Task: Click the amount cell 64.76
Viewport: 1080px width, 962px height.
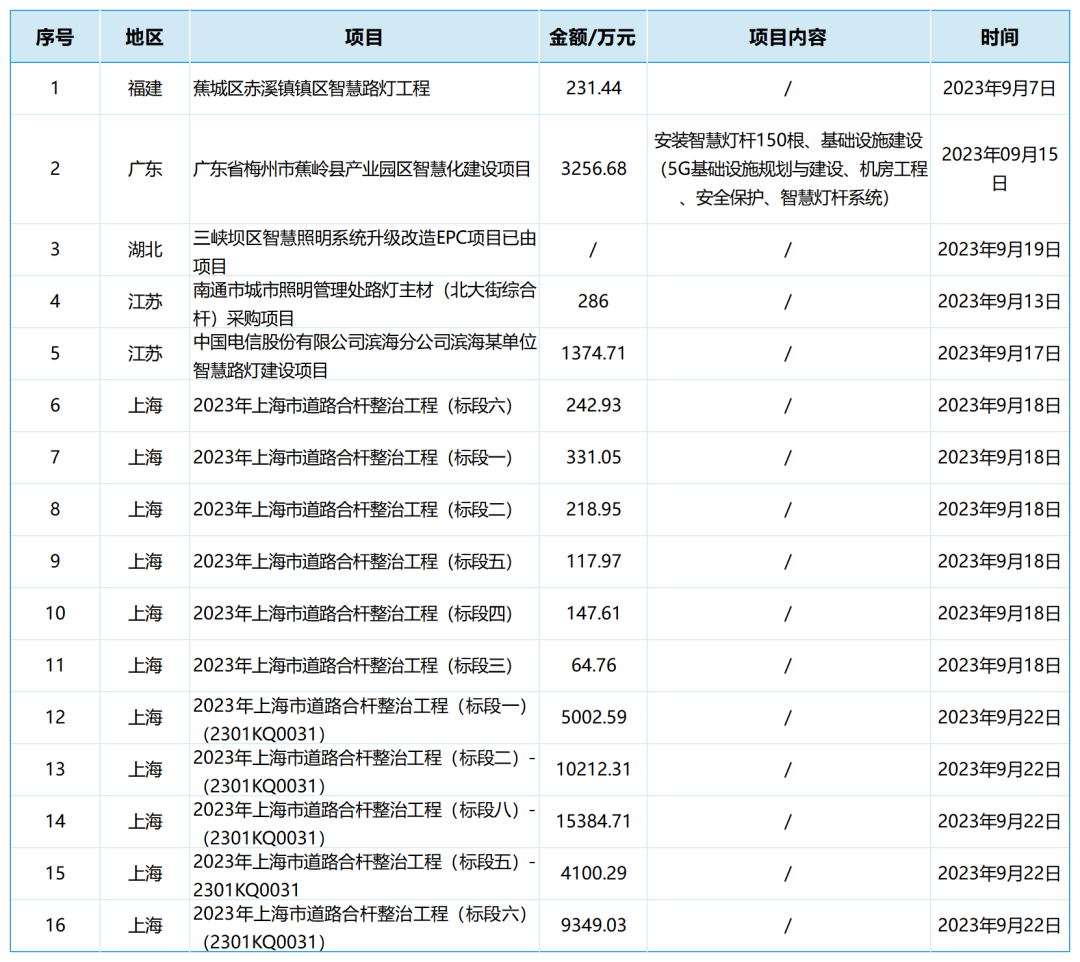Action: [x=593, y=665]
